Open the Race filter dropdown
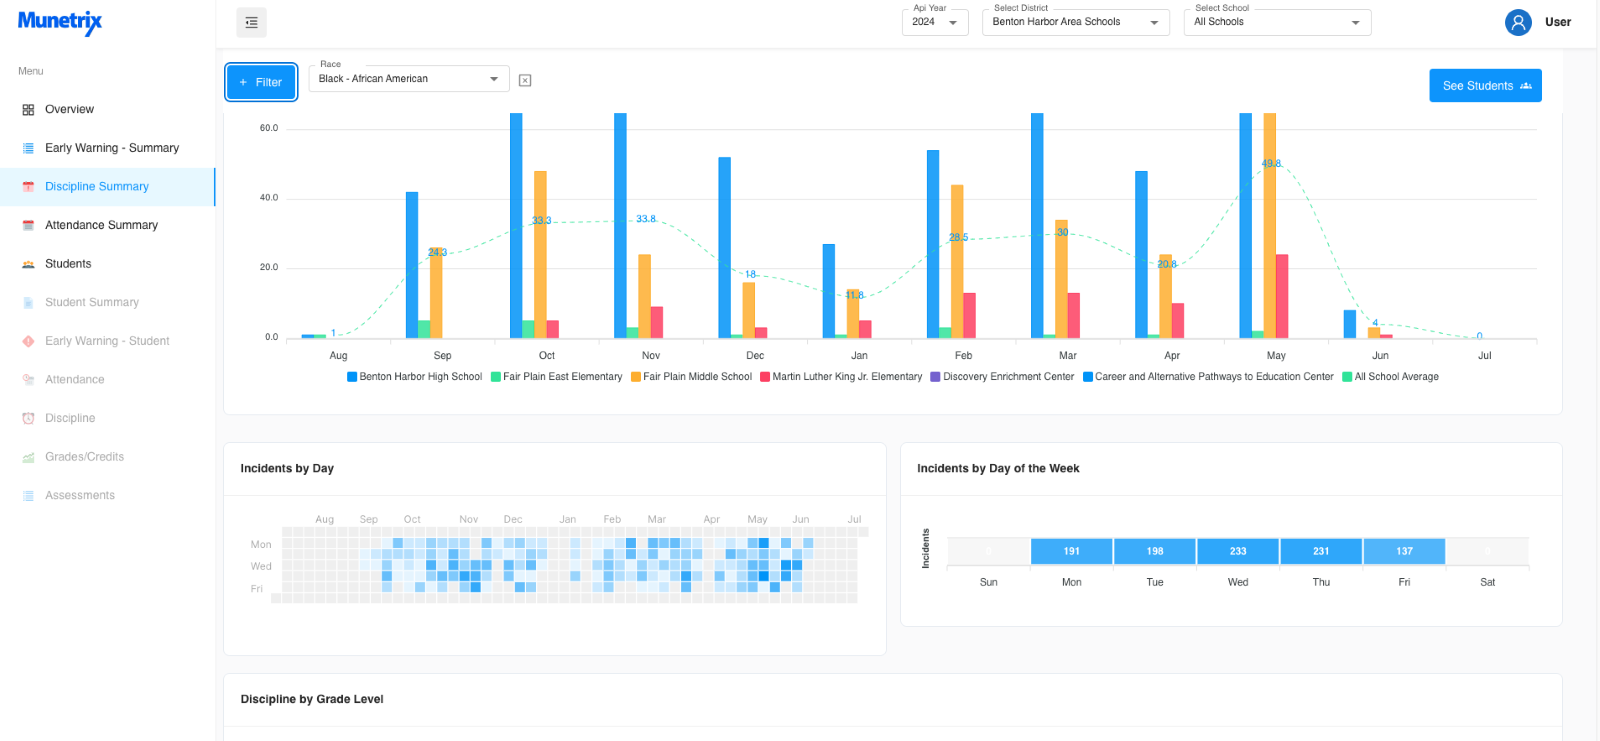Viewport: 1600px width, 741px height. 409,79
